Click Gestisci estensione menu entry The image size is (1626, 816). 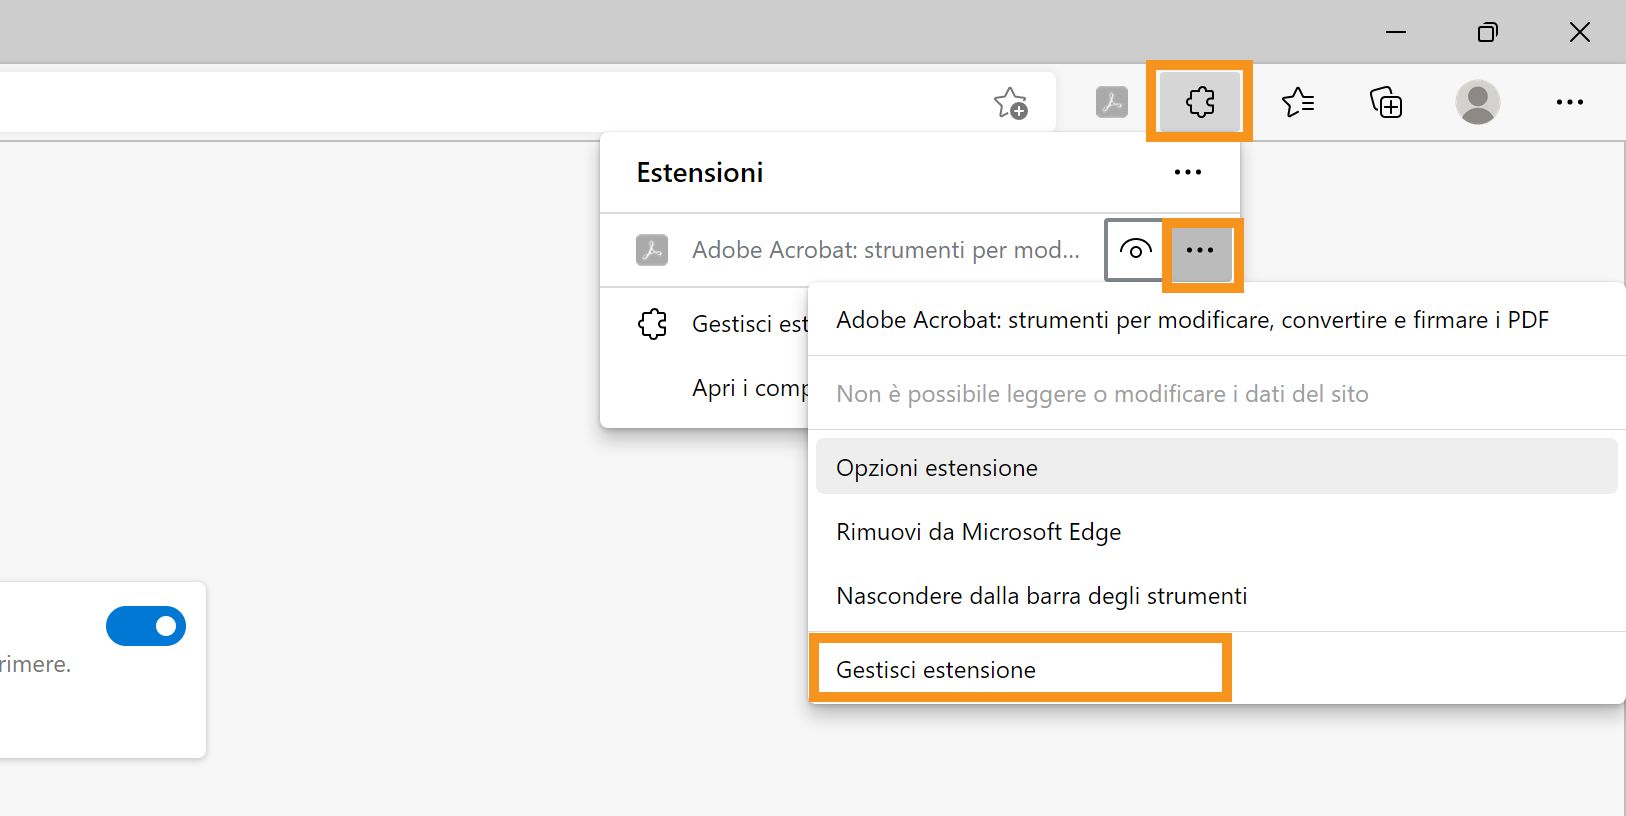click(x=936, y=670)
